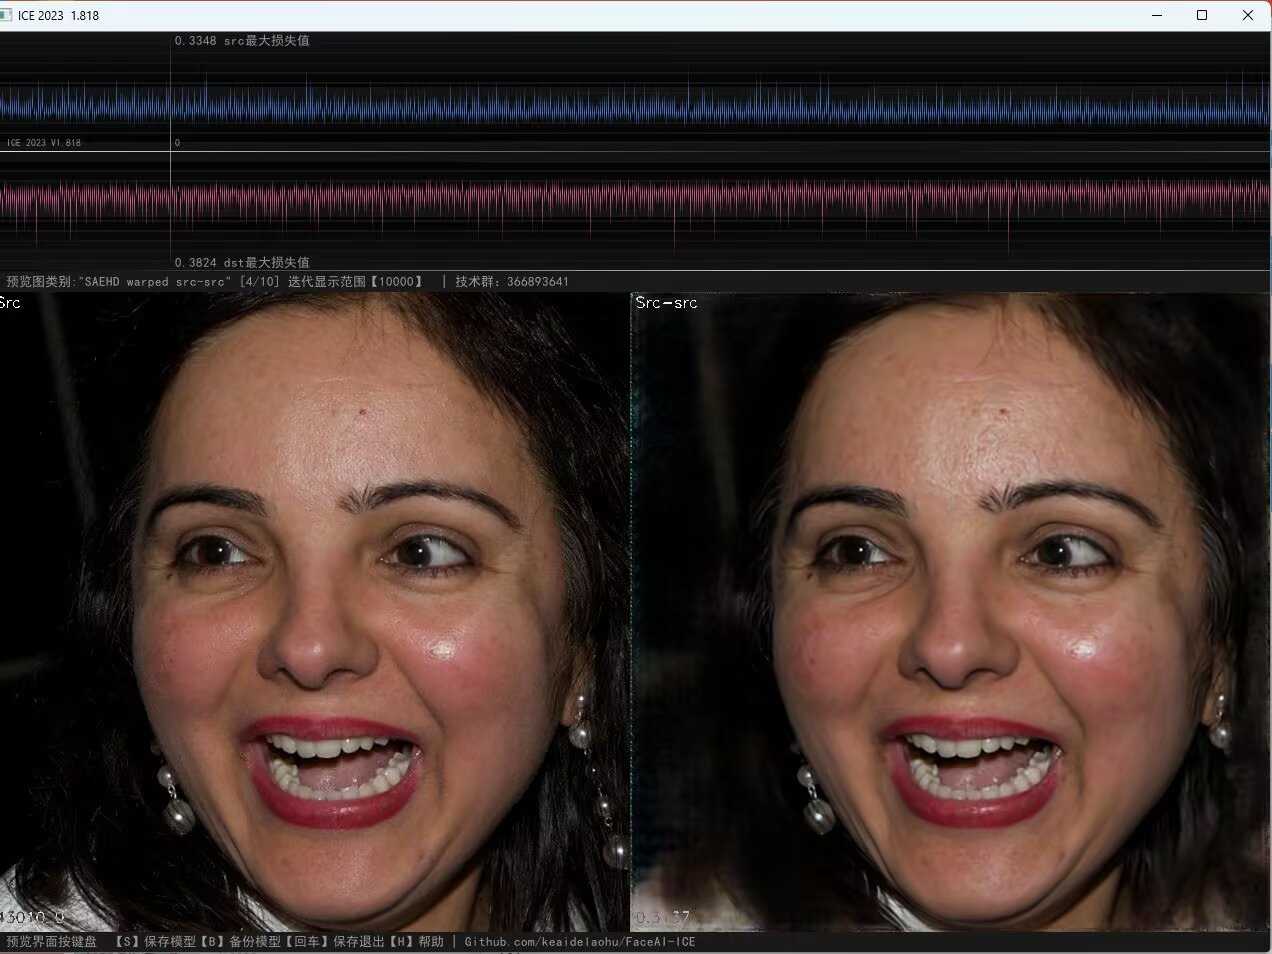Click the ICE 2023 V1.818 label beside the graph
The image size is (1272, 954).
pyautogui.click(x=44, y=143)
